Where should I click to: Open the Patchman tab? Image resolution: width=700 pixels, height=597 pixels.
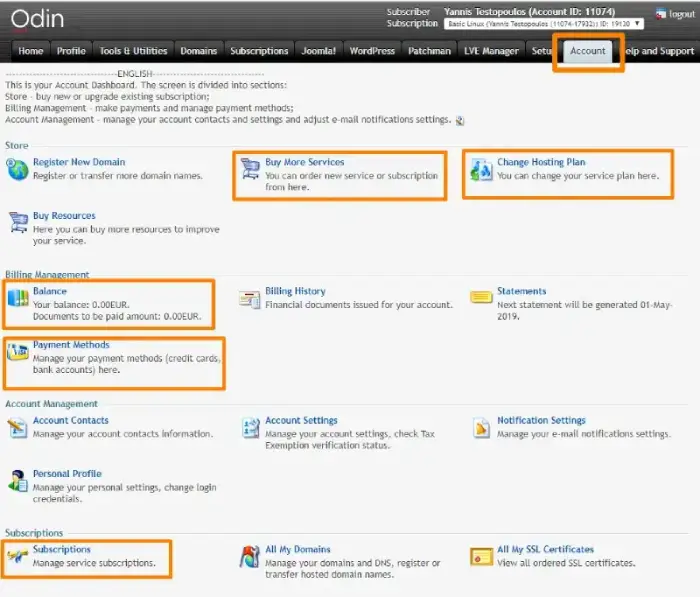pyautogui.click(x=429, y=51)
